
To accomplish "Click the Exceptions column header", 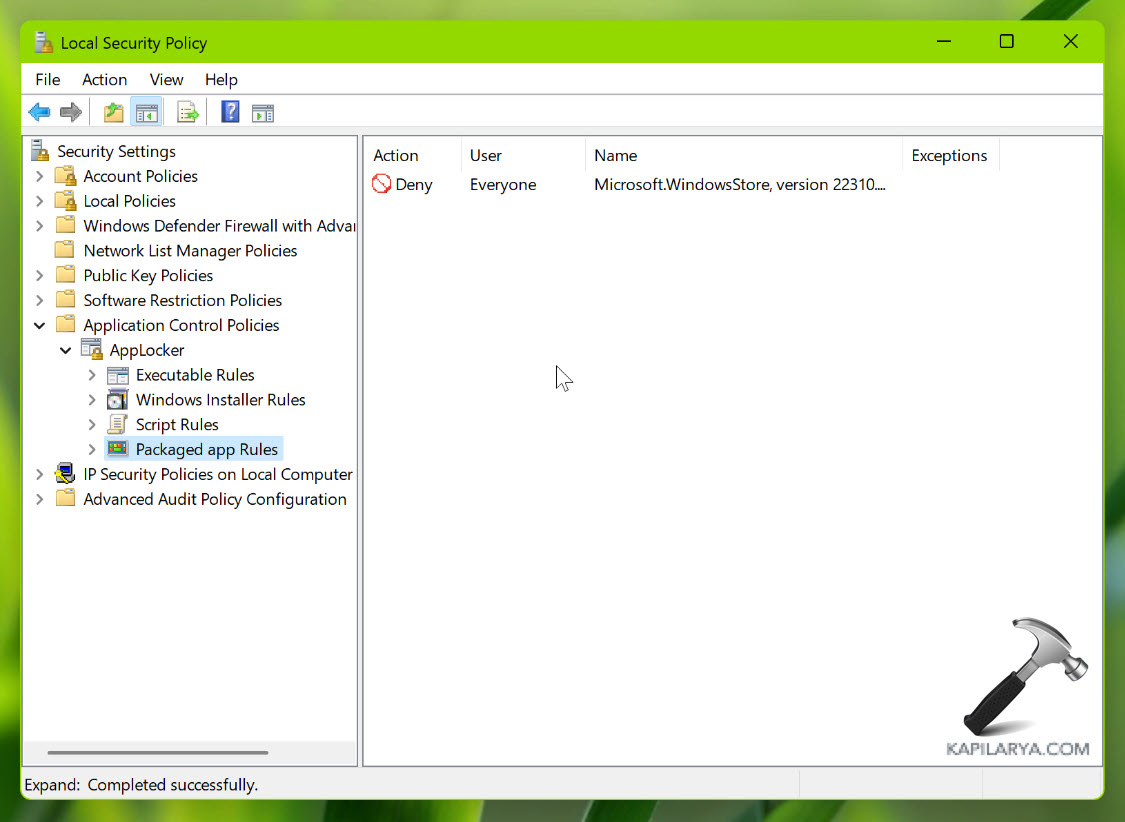I will 949,155.
